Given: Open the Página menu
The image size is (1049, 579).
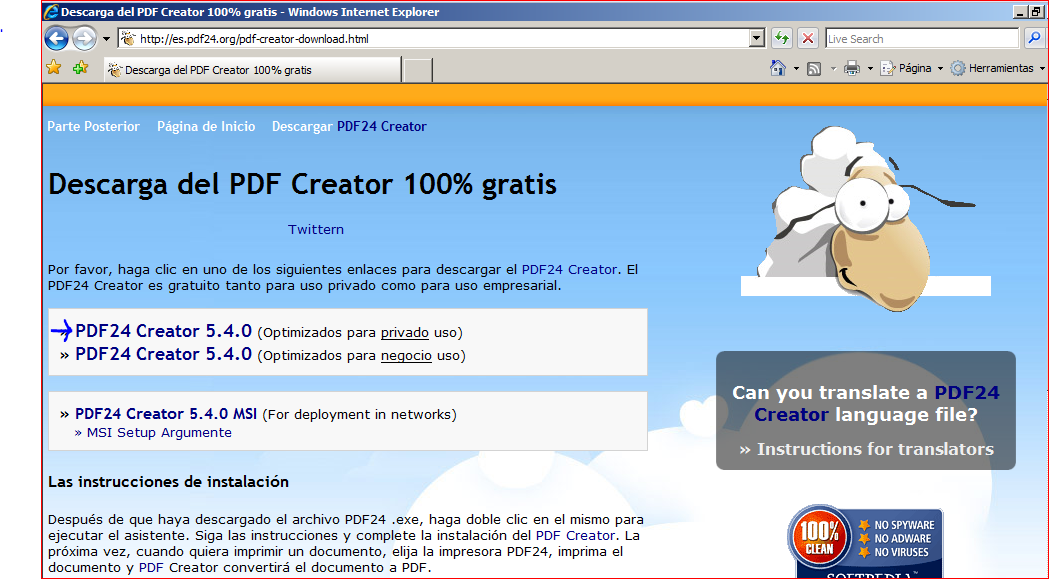Looking at the screenshot, I should (912, 68).
